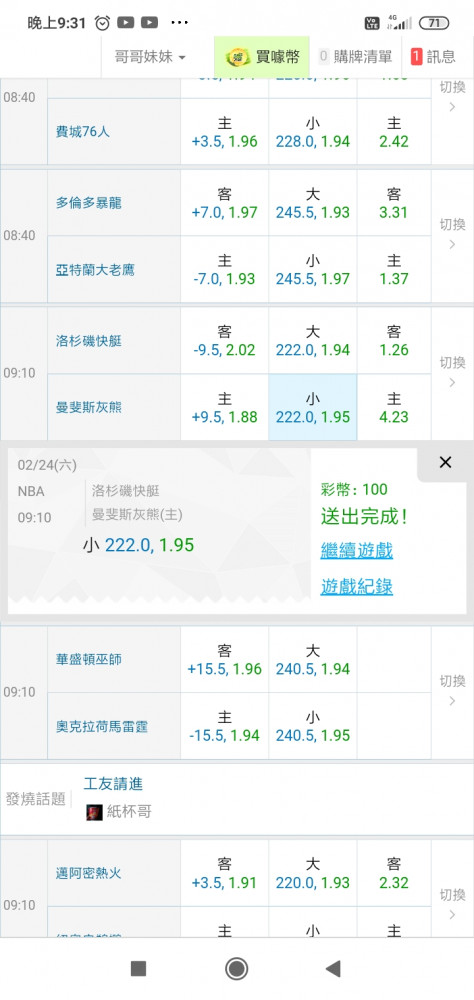Select 費城76人 moneyline 2.42

point(394,132)
